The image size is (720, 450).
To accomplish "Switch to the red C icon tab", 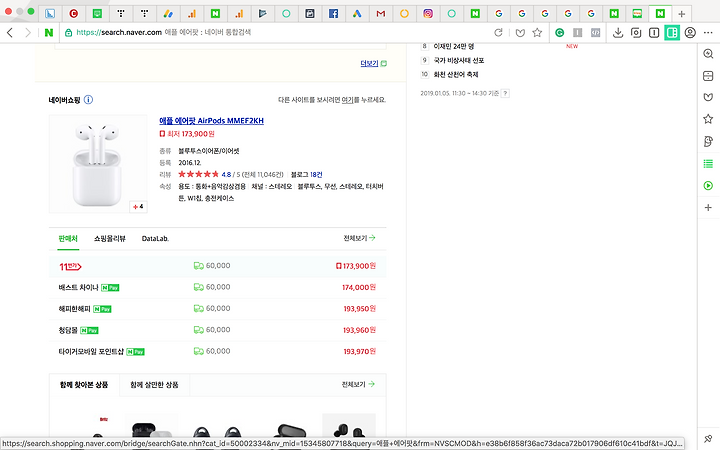I will [x=73, y=14].
